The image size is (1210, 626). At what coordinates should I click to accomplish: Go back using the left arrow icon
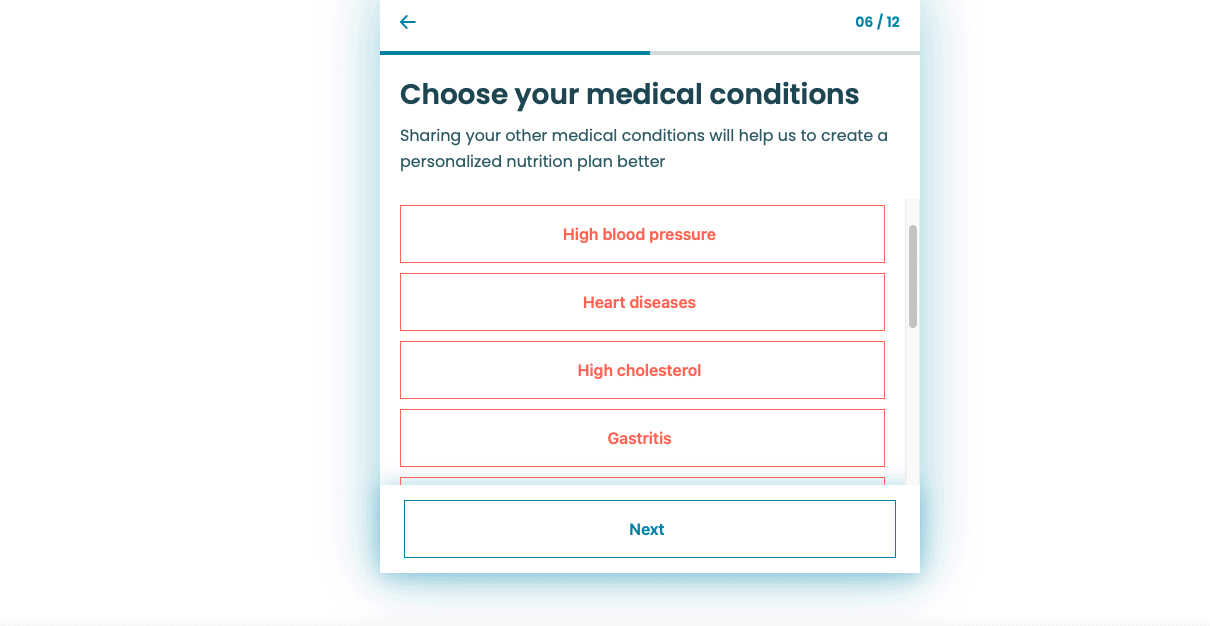407,22
